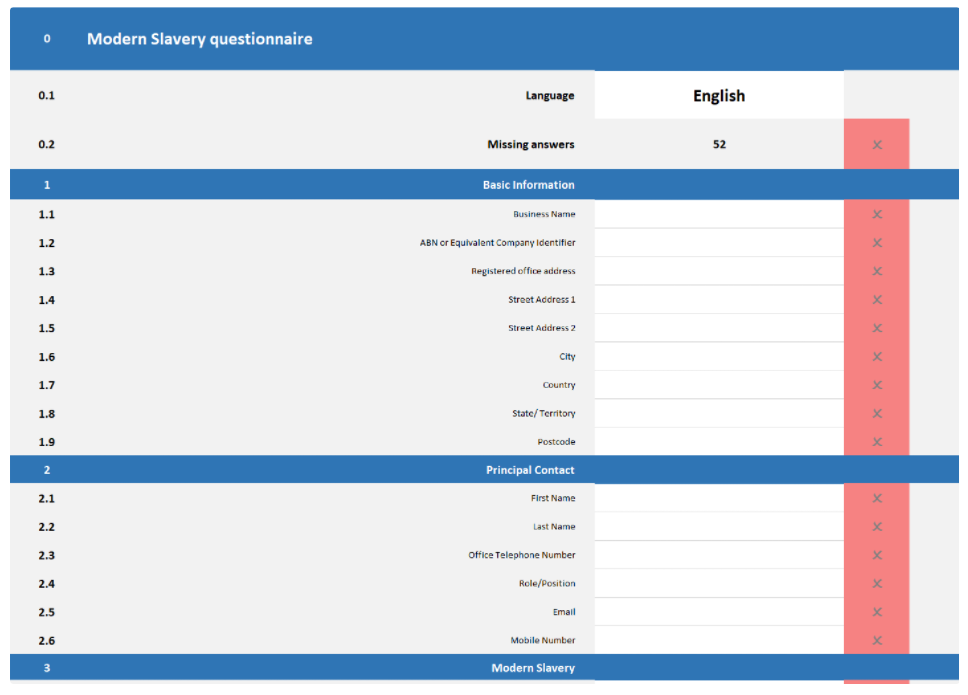Click the X icon for Street Address 1
Viewport: 968px width, 695px height.
pyautogui.click(x=877, y=299)
